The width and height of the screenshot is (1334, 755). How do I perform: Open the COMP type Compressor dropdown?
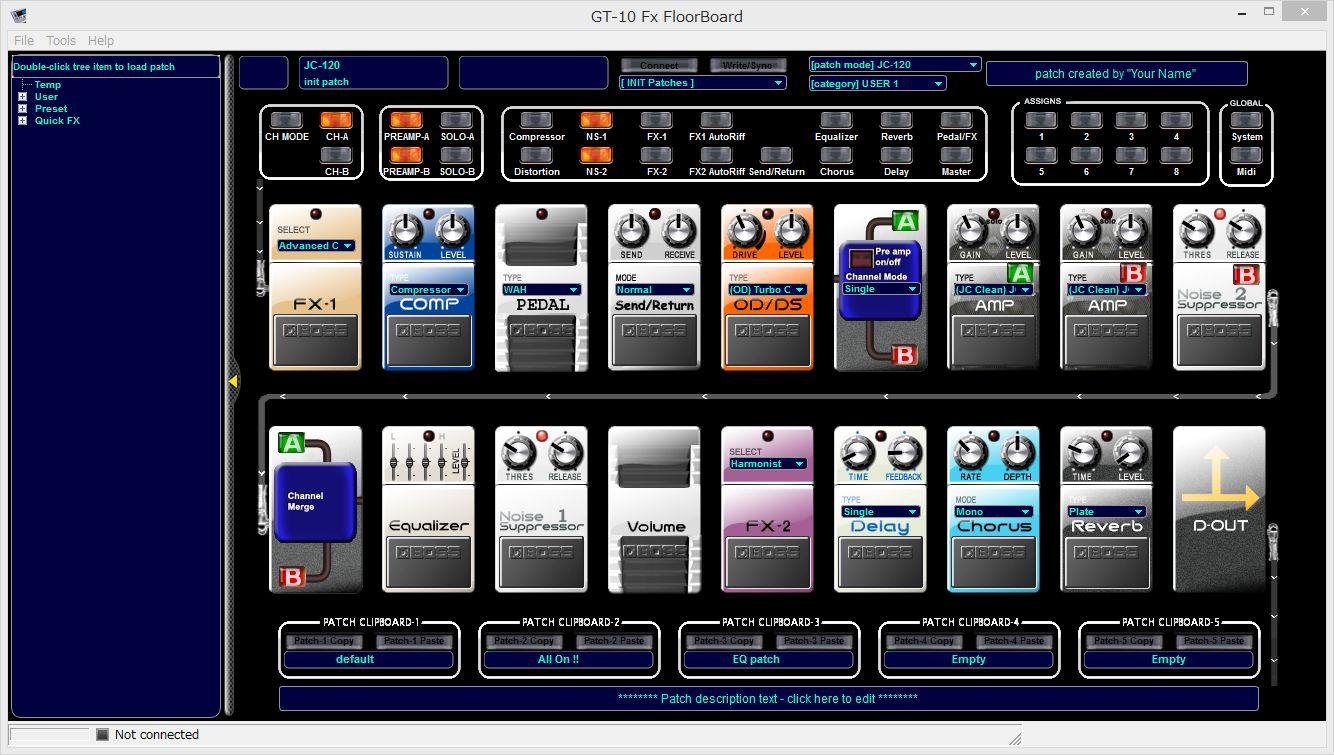point(428,290)
